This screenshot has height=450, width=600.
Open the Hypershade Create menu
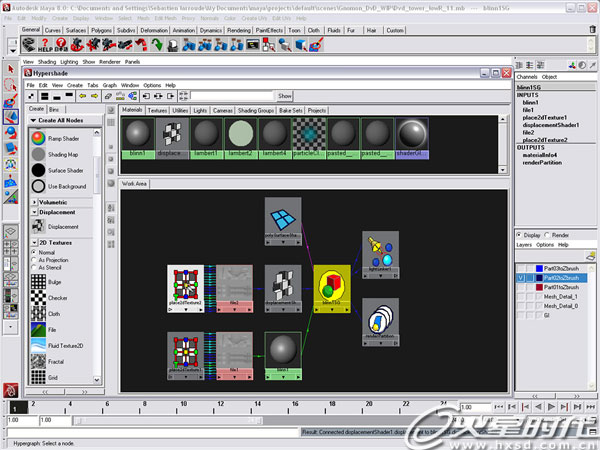75,85
